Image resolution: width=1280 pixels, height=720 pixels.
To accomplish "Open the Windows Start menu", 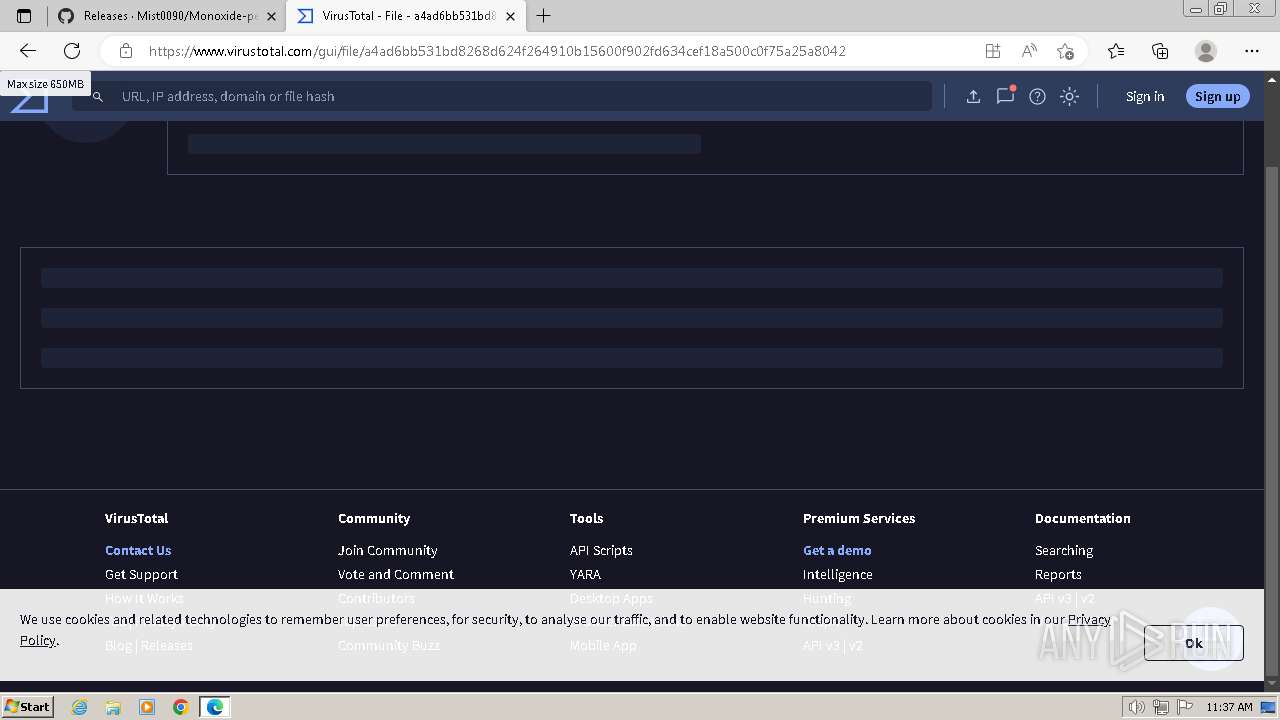I will (x=28, y=706).
